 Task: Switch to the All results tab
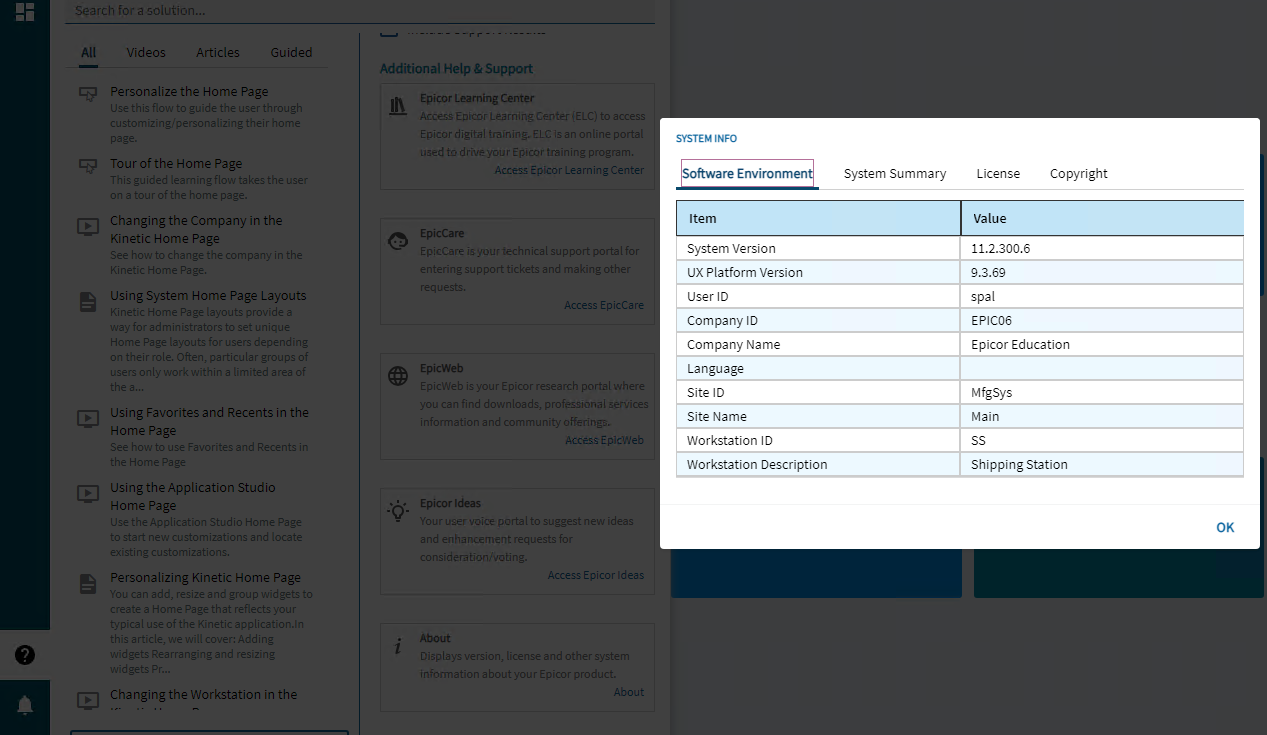(x=89, y=52)
